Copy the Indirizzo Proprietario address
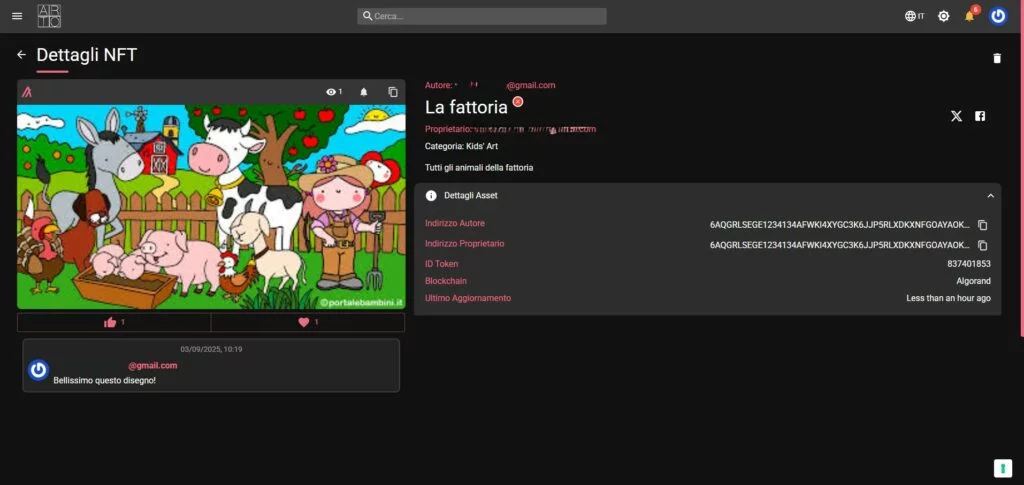The width and height of the screenshot is (1024, 485). tap(982, 245)
